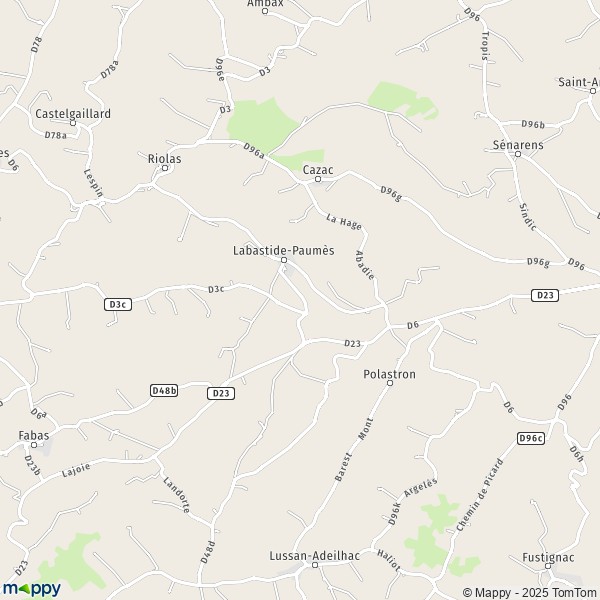This screenshot has height=600, width=600.
Task: Click the Chemin de Picard road label
Action: [480, 495]
